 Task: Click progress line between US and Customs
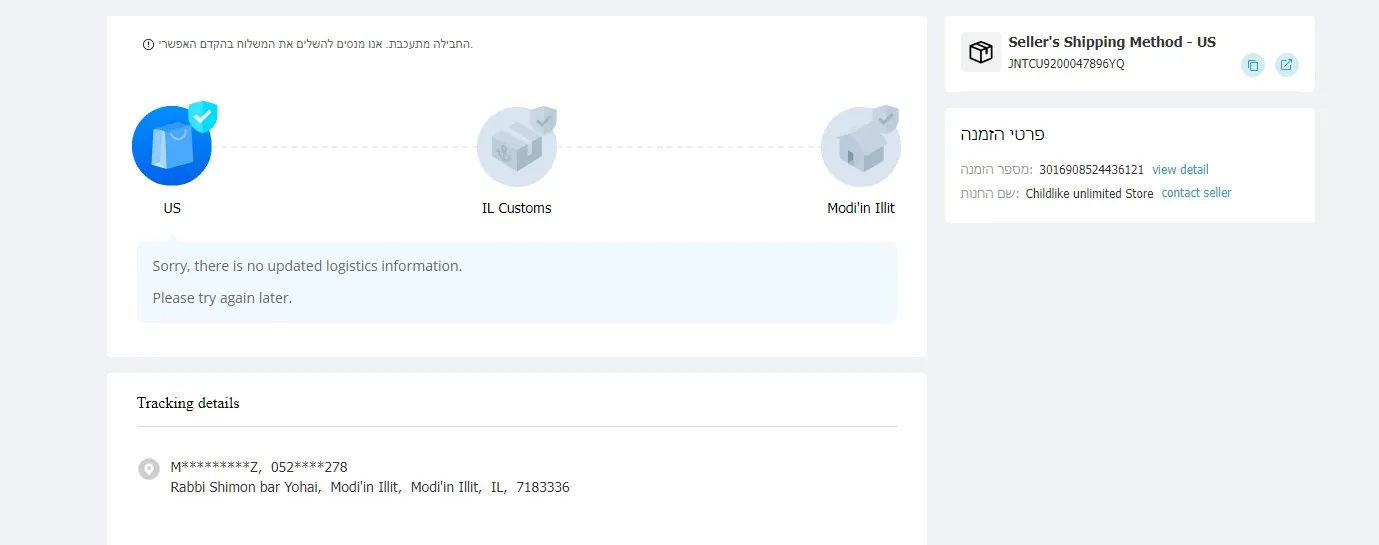point(343,147)
